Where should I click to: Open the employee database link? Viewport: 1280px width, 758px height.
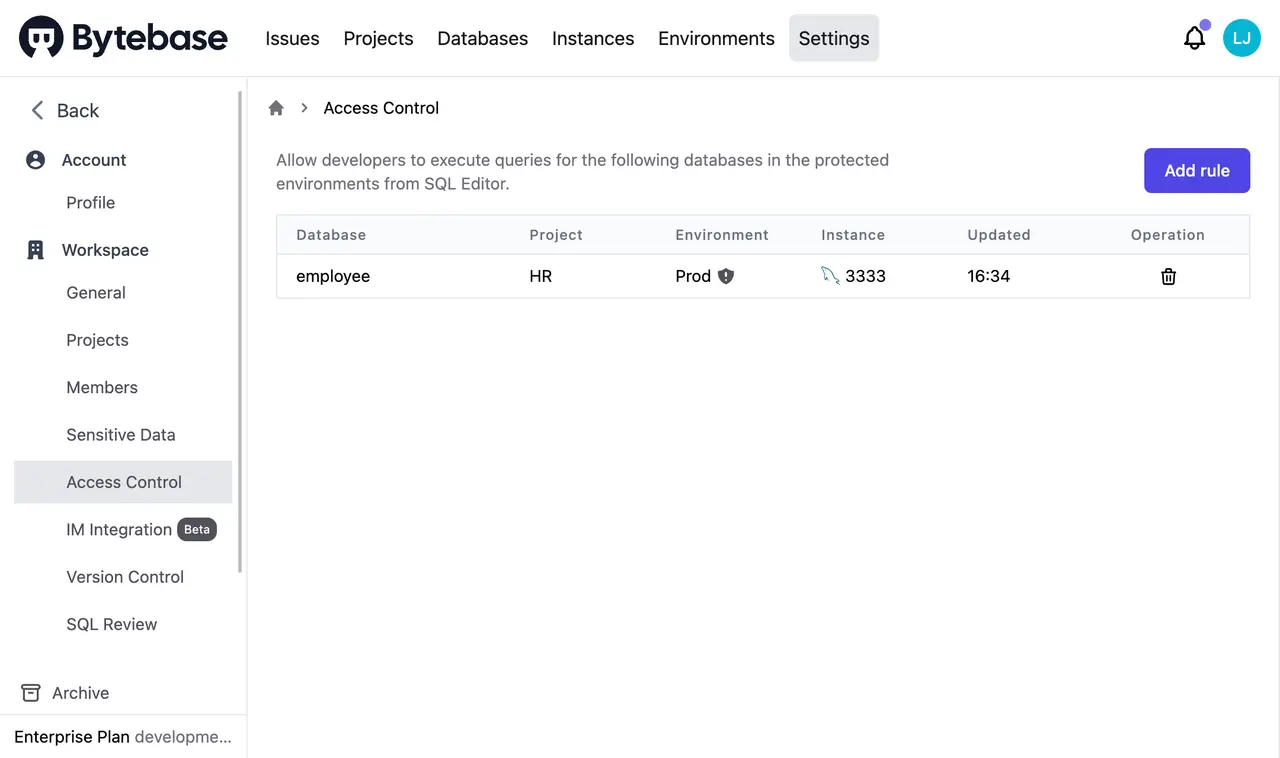(x=333, y=276)
